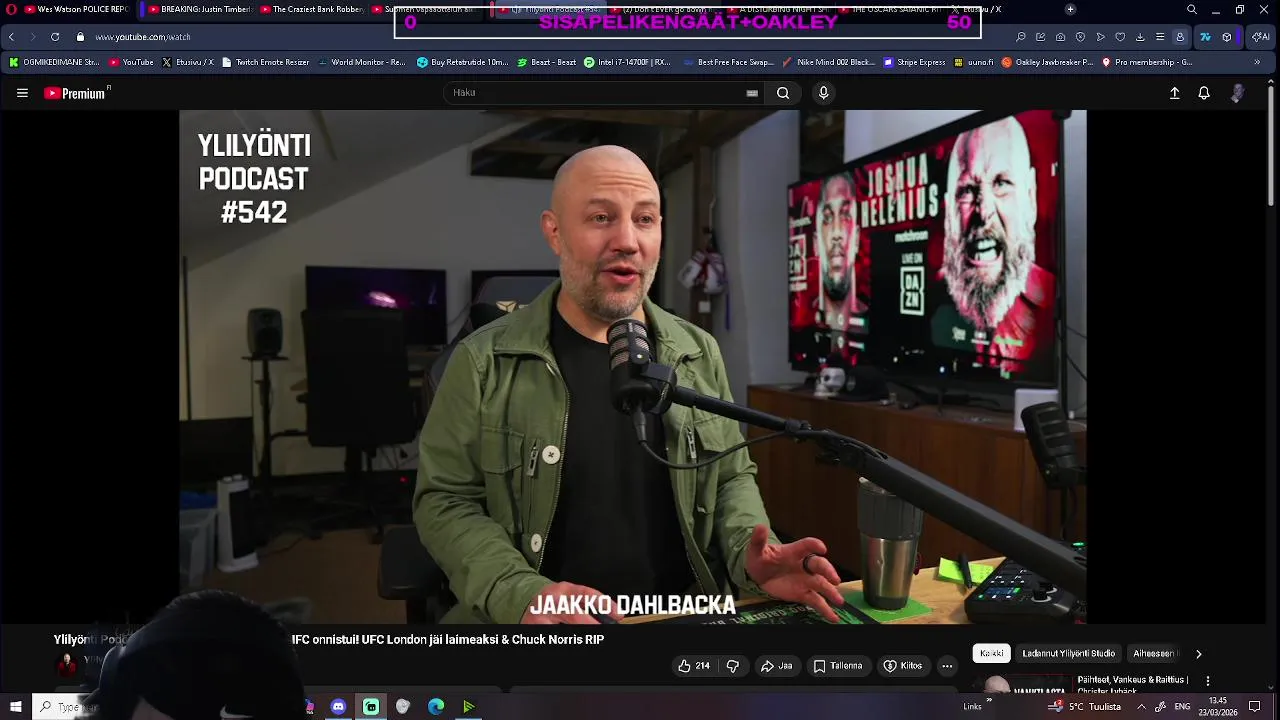Open the YouTube bookmark in bookmarks bar
1280x720 pixels.
click(131, 62)
